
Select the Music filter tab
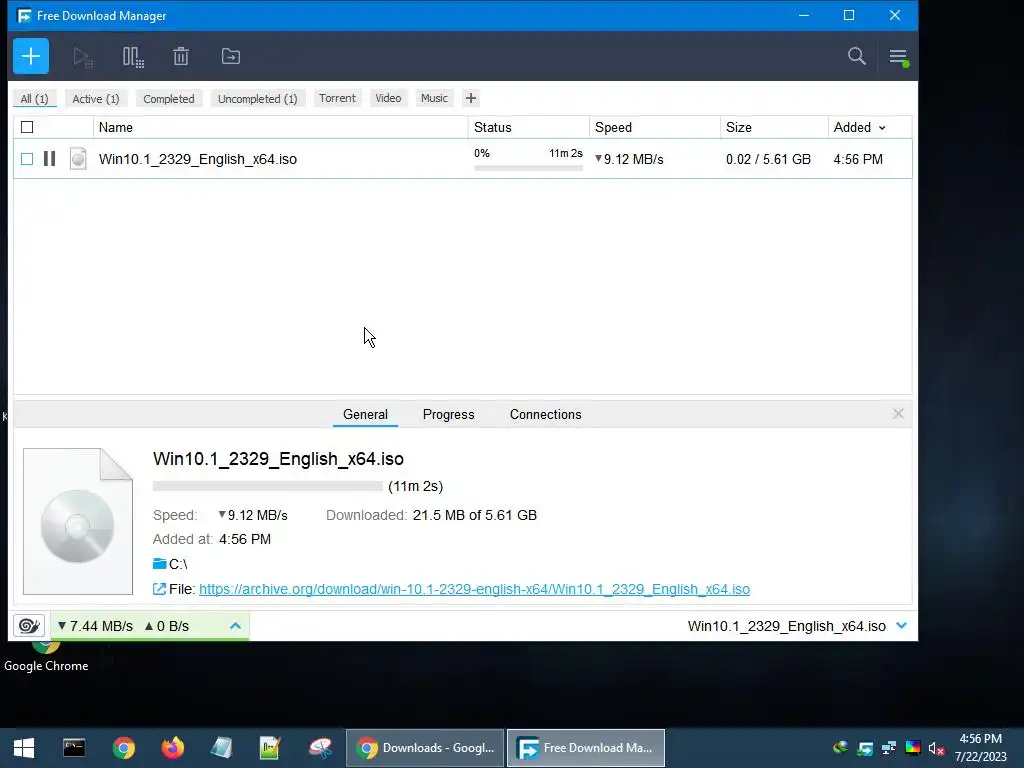point(434,98)
